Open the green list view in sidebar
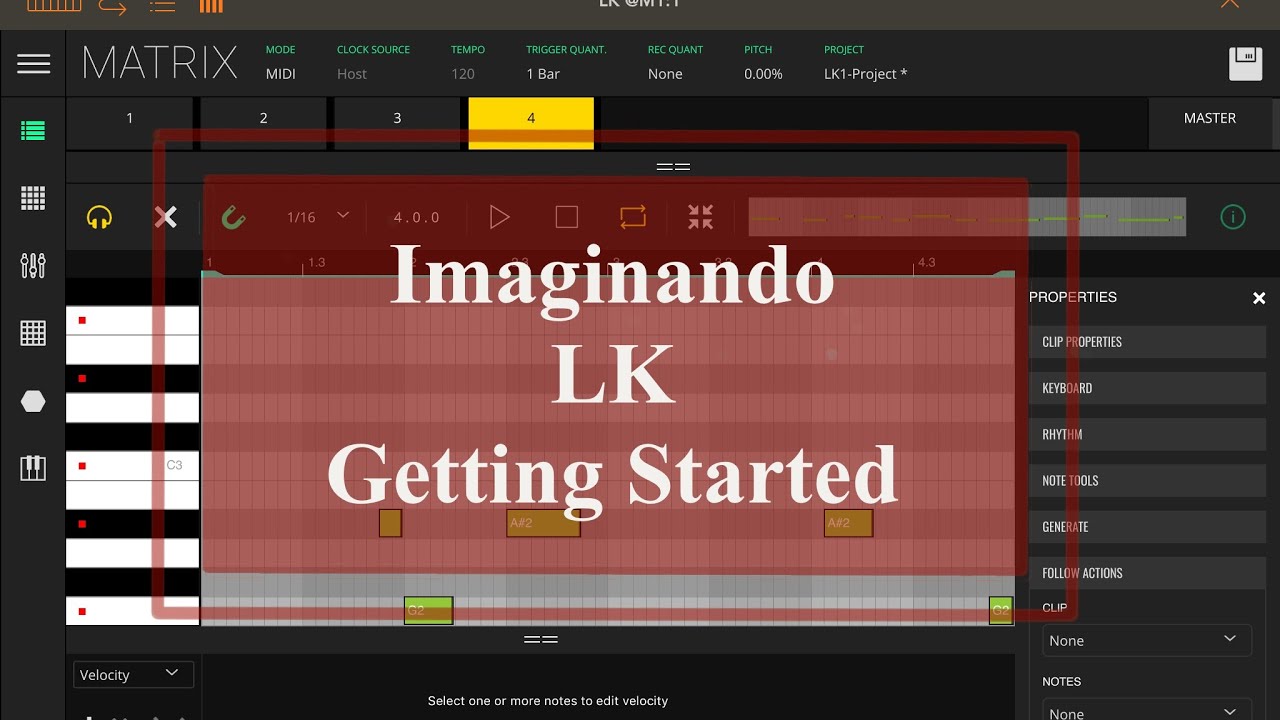Screen dimensions: 1280x720 (x=33, y=130)
